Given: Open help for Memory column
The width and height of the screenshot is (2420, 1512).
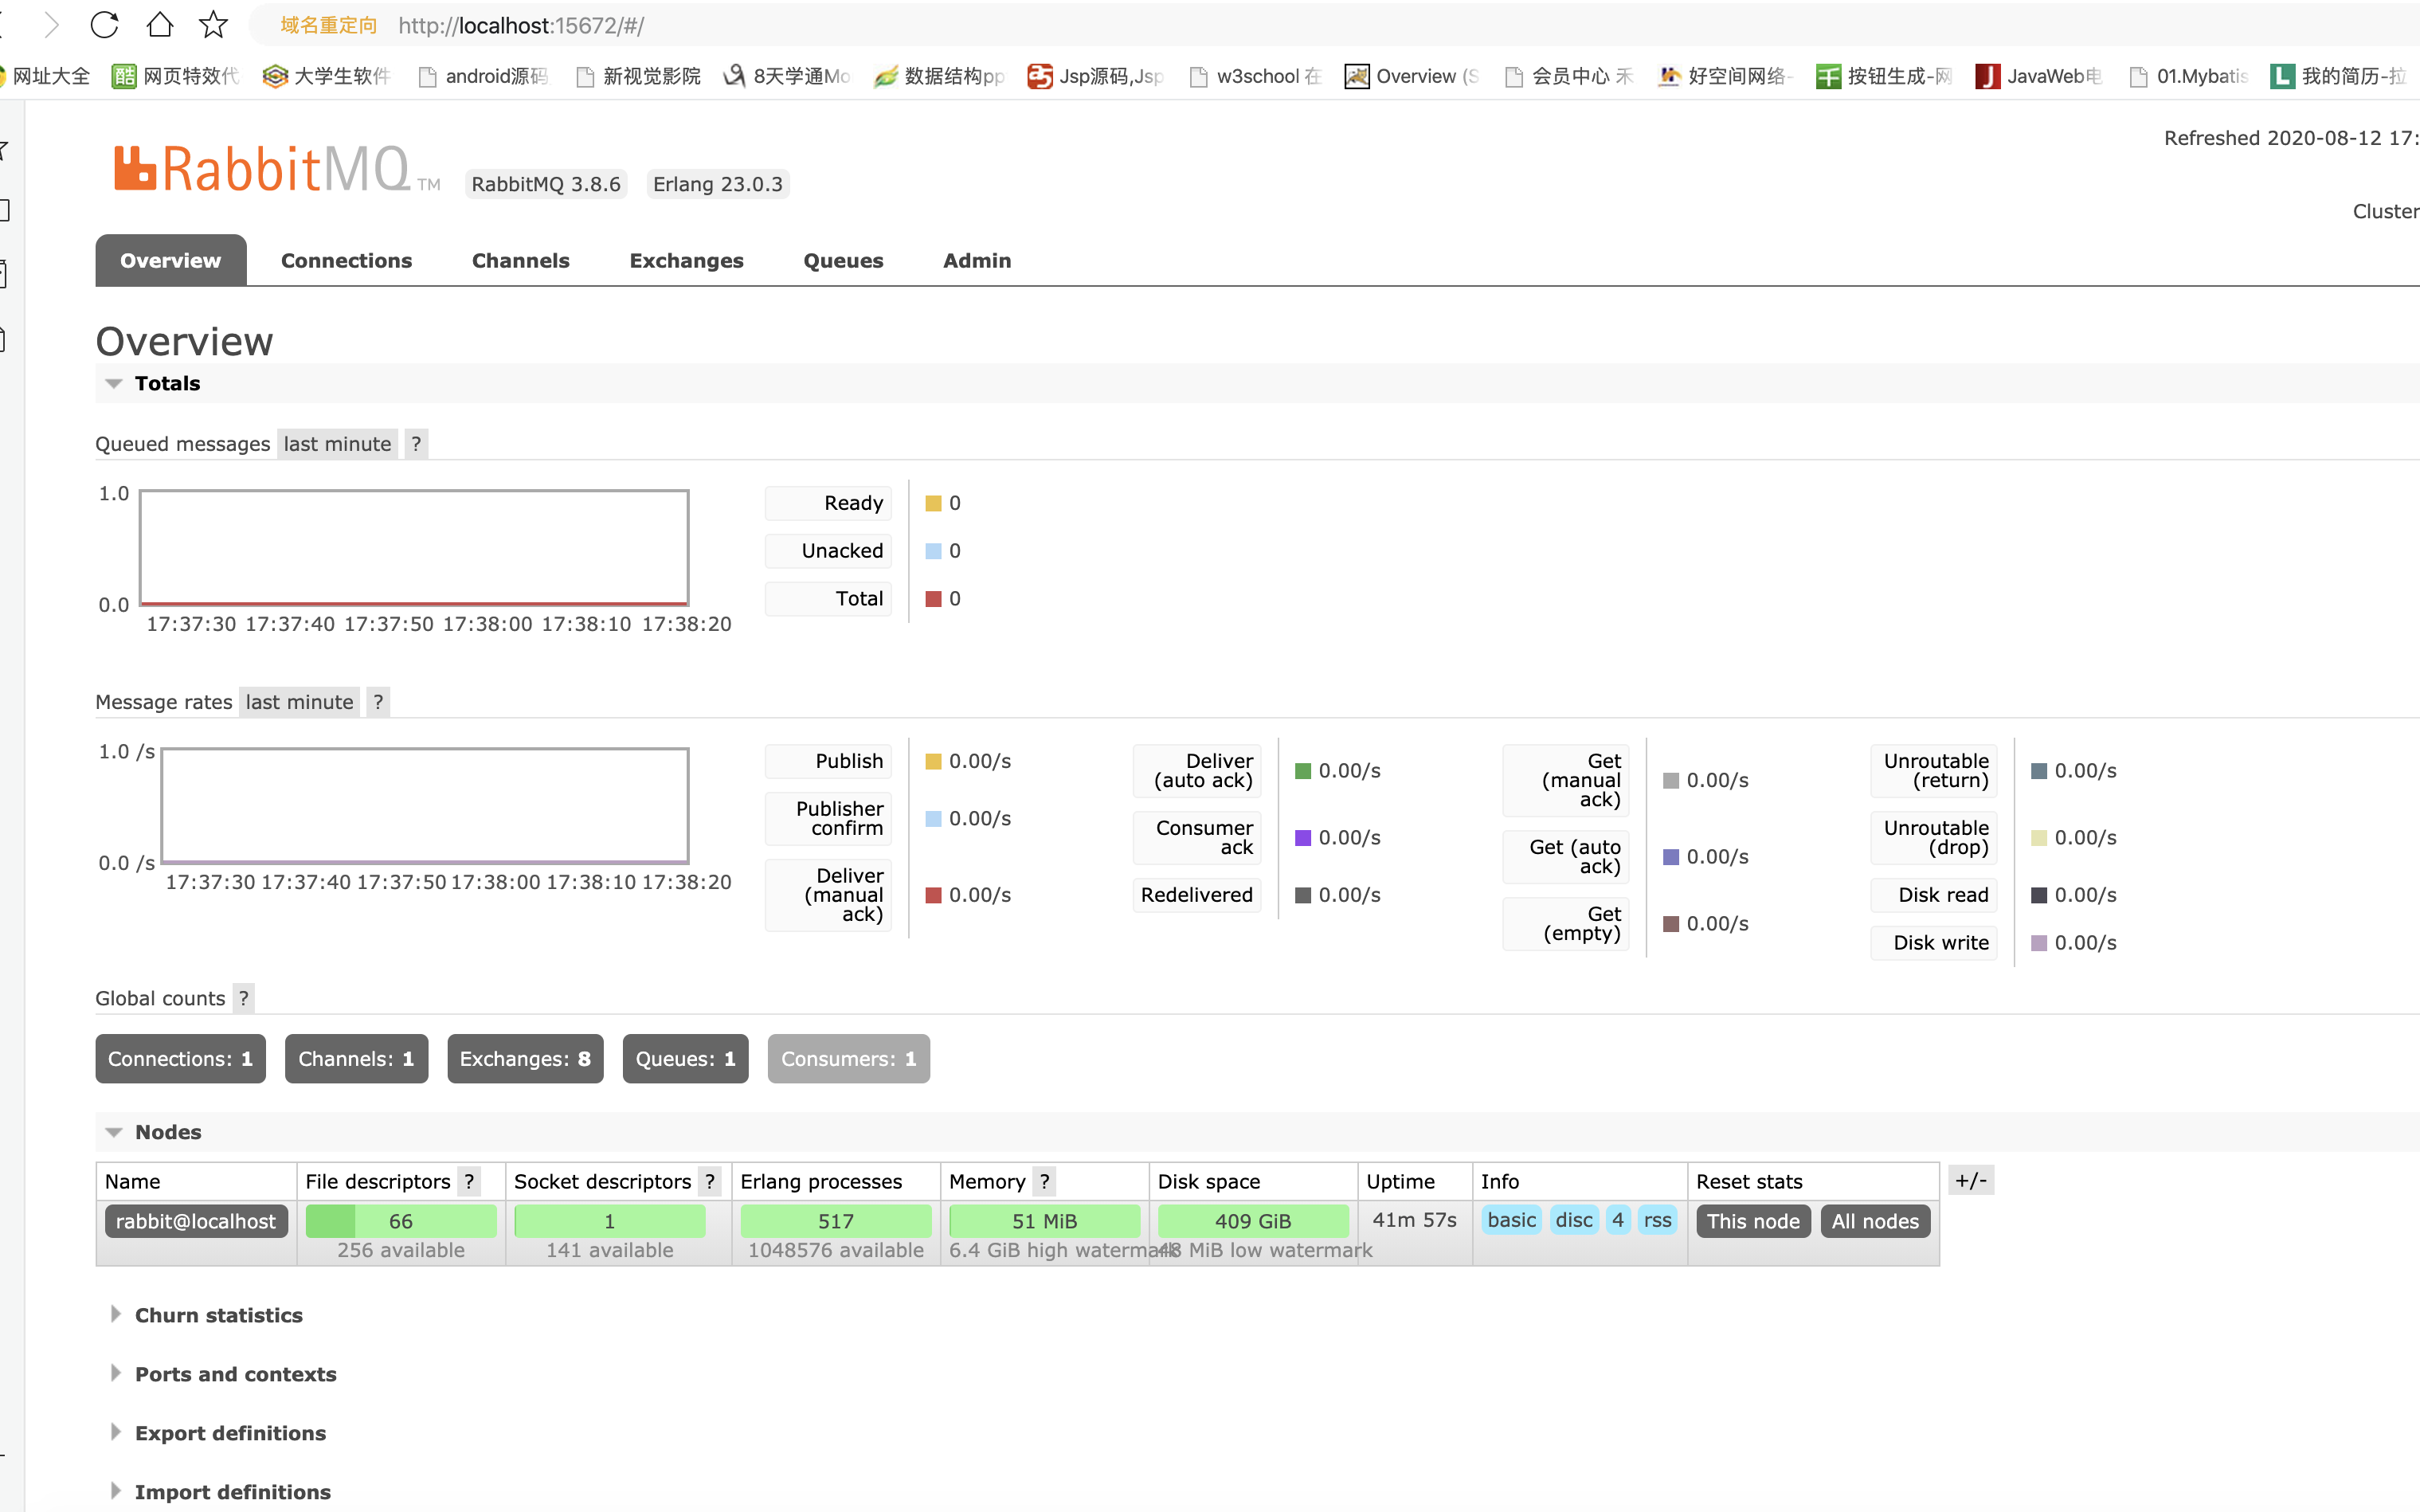Looking at the screenshot, I should tap(1044, 1181).
